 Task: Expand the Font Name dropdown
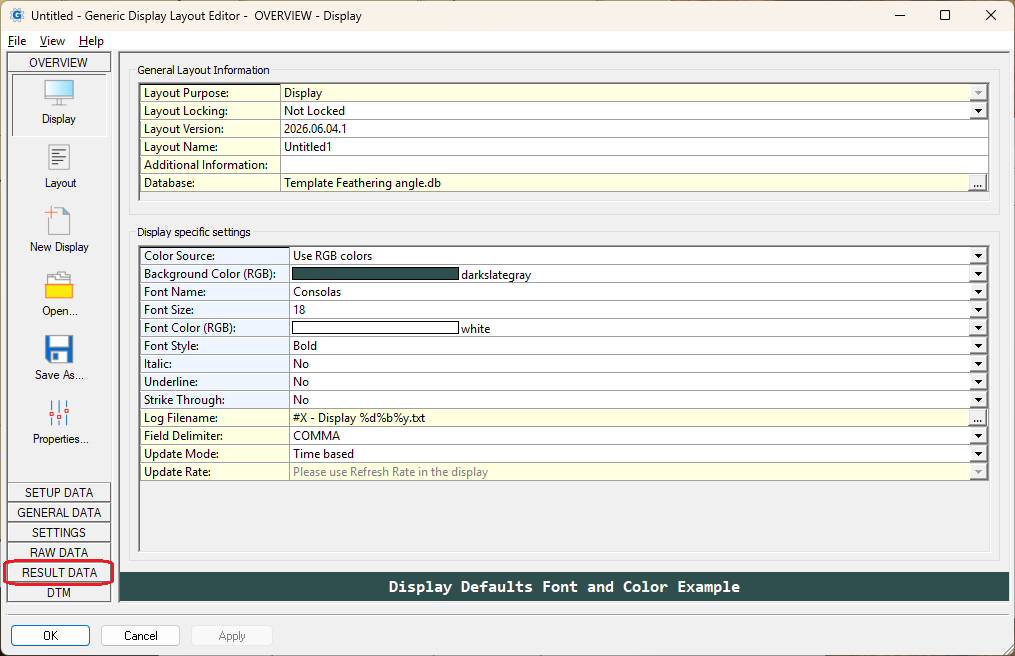(978, 292)
